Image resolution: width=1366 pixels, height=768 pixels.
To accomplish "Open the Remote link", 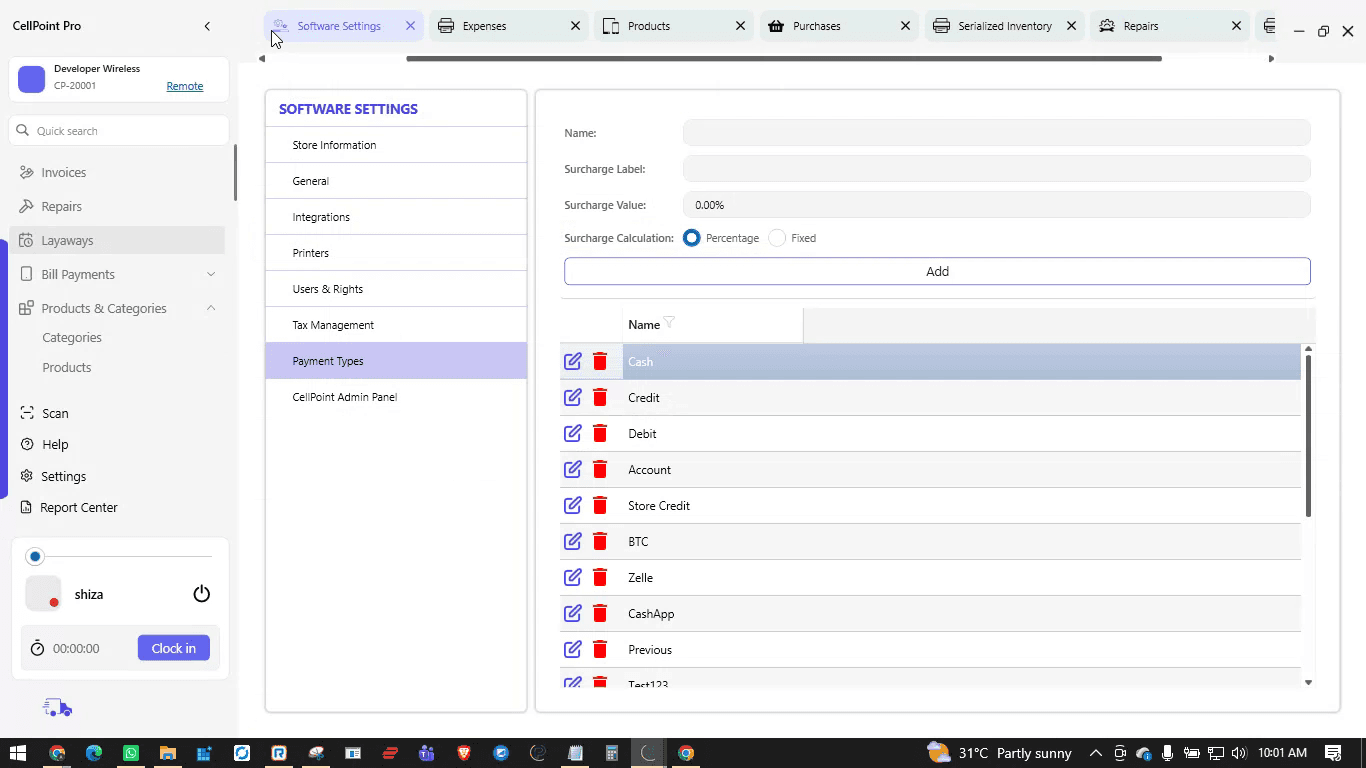I will tap(185, 86).
